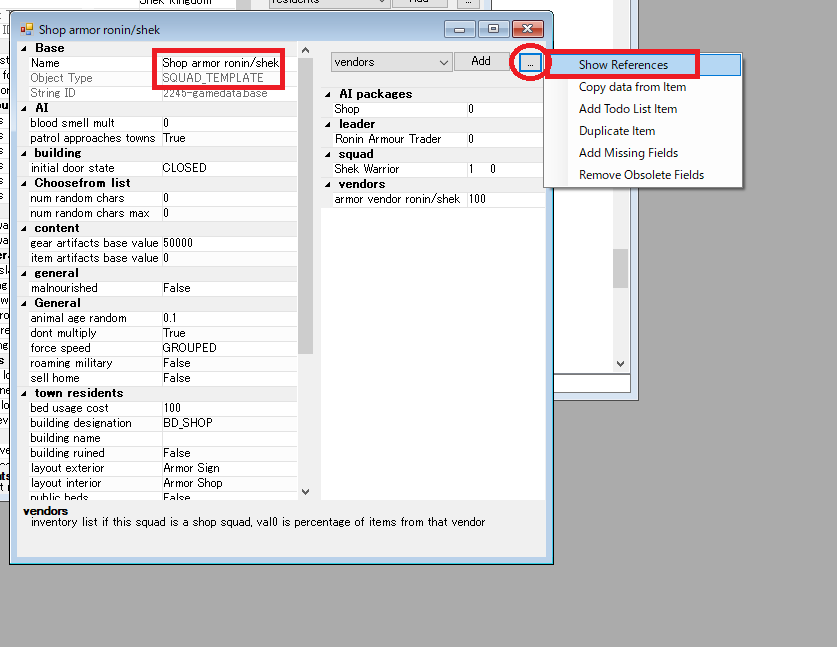837x647 pixels.
Task: Click the blood smell mult value
Action: coord(229,123)
